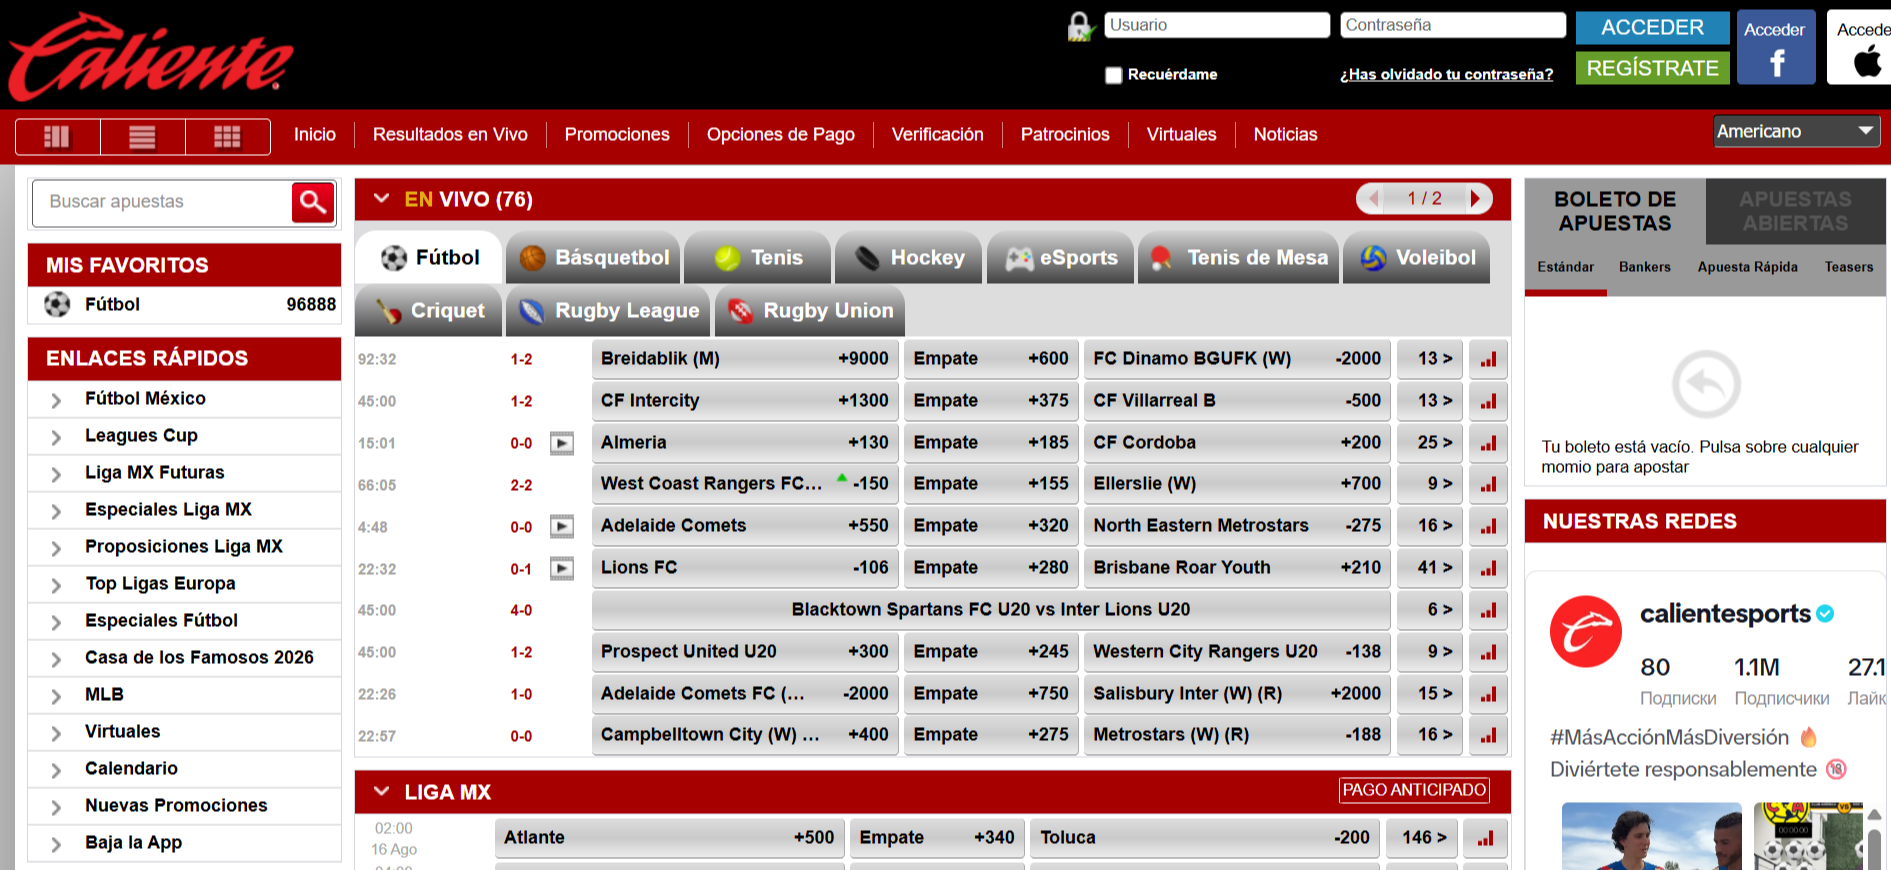The width and height of the screenshot is (1891, 870).
Task: Select the Tenis de Mesa tab
Action: (1238, 258)
